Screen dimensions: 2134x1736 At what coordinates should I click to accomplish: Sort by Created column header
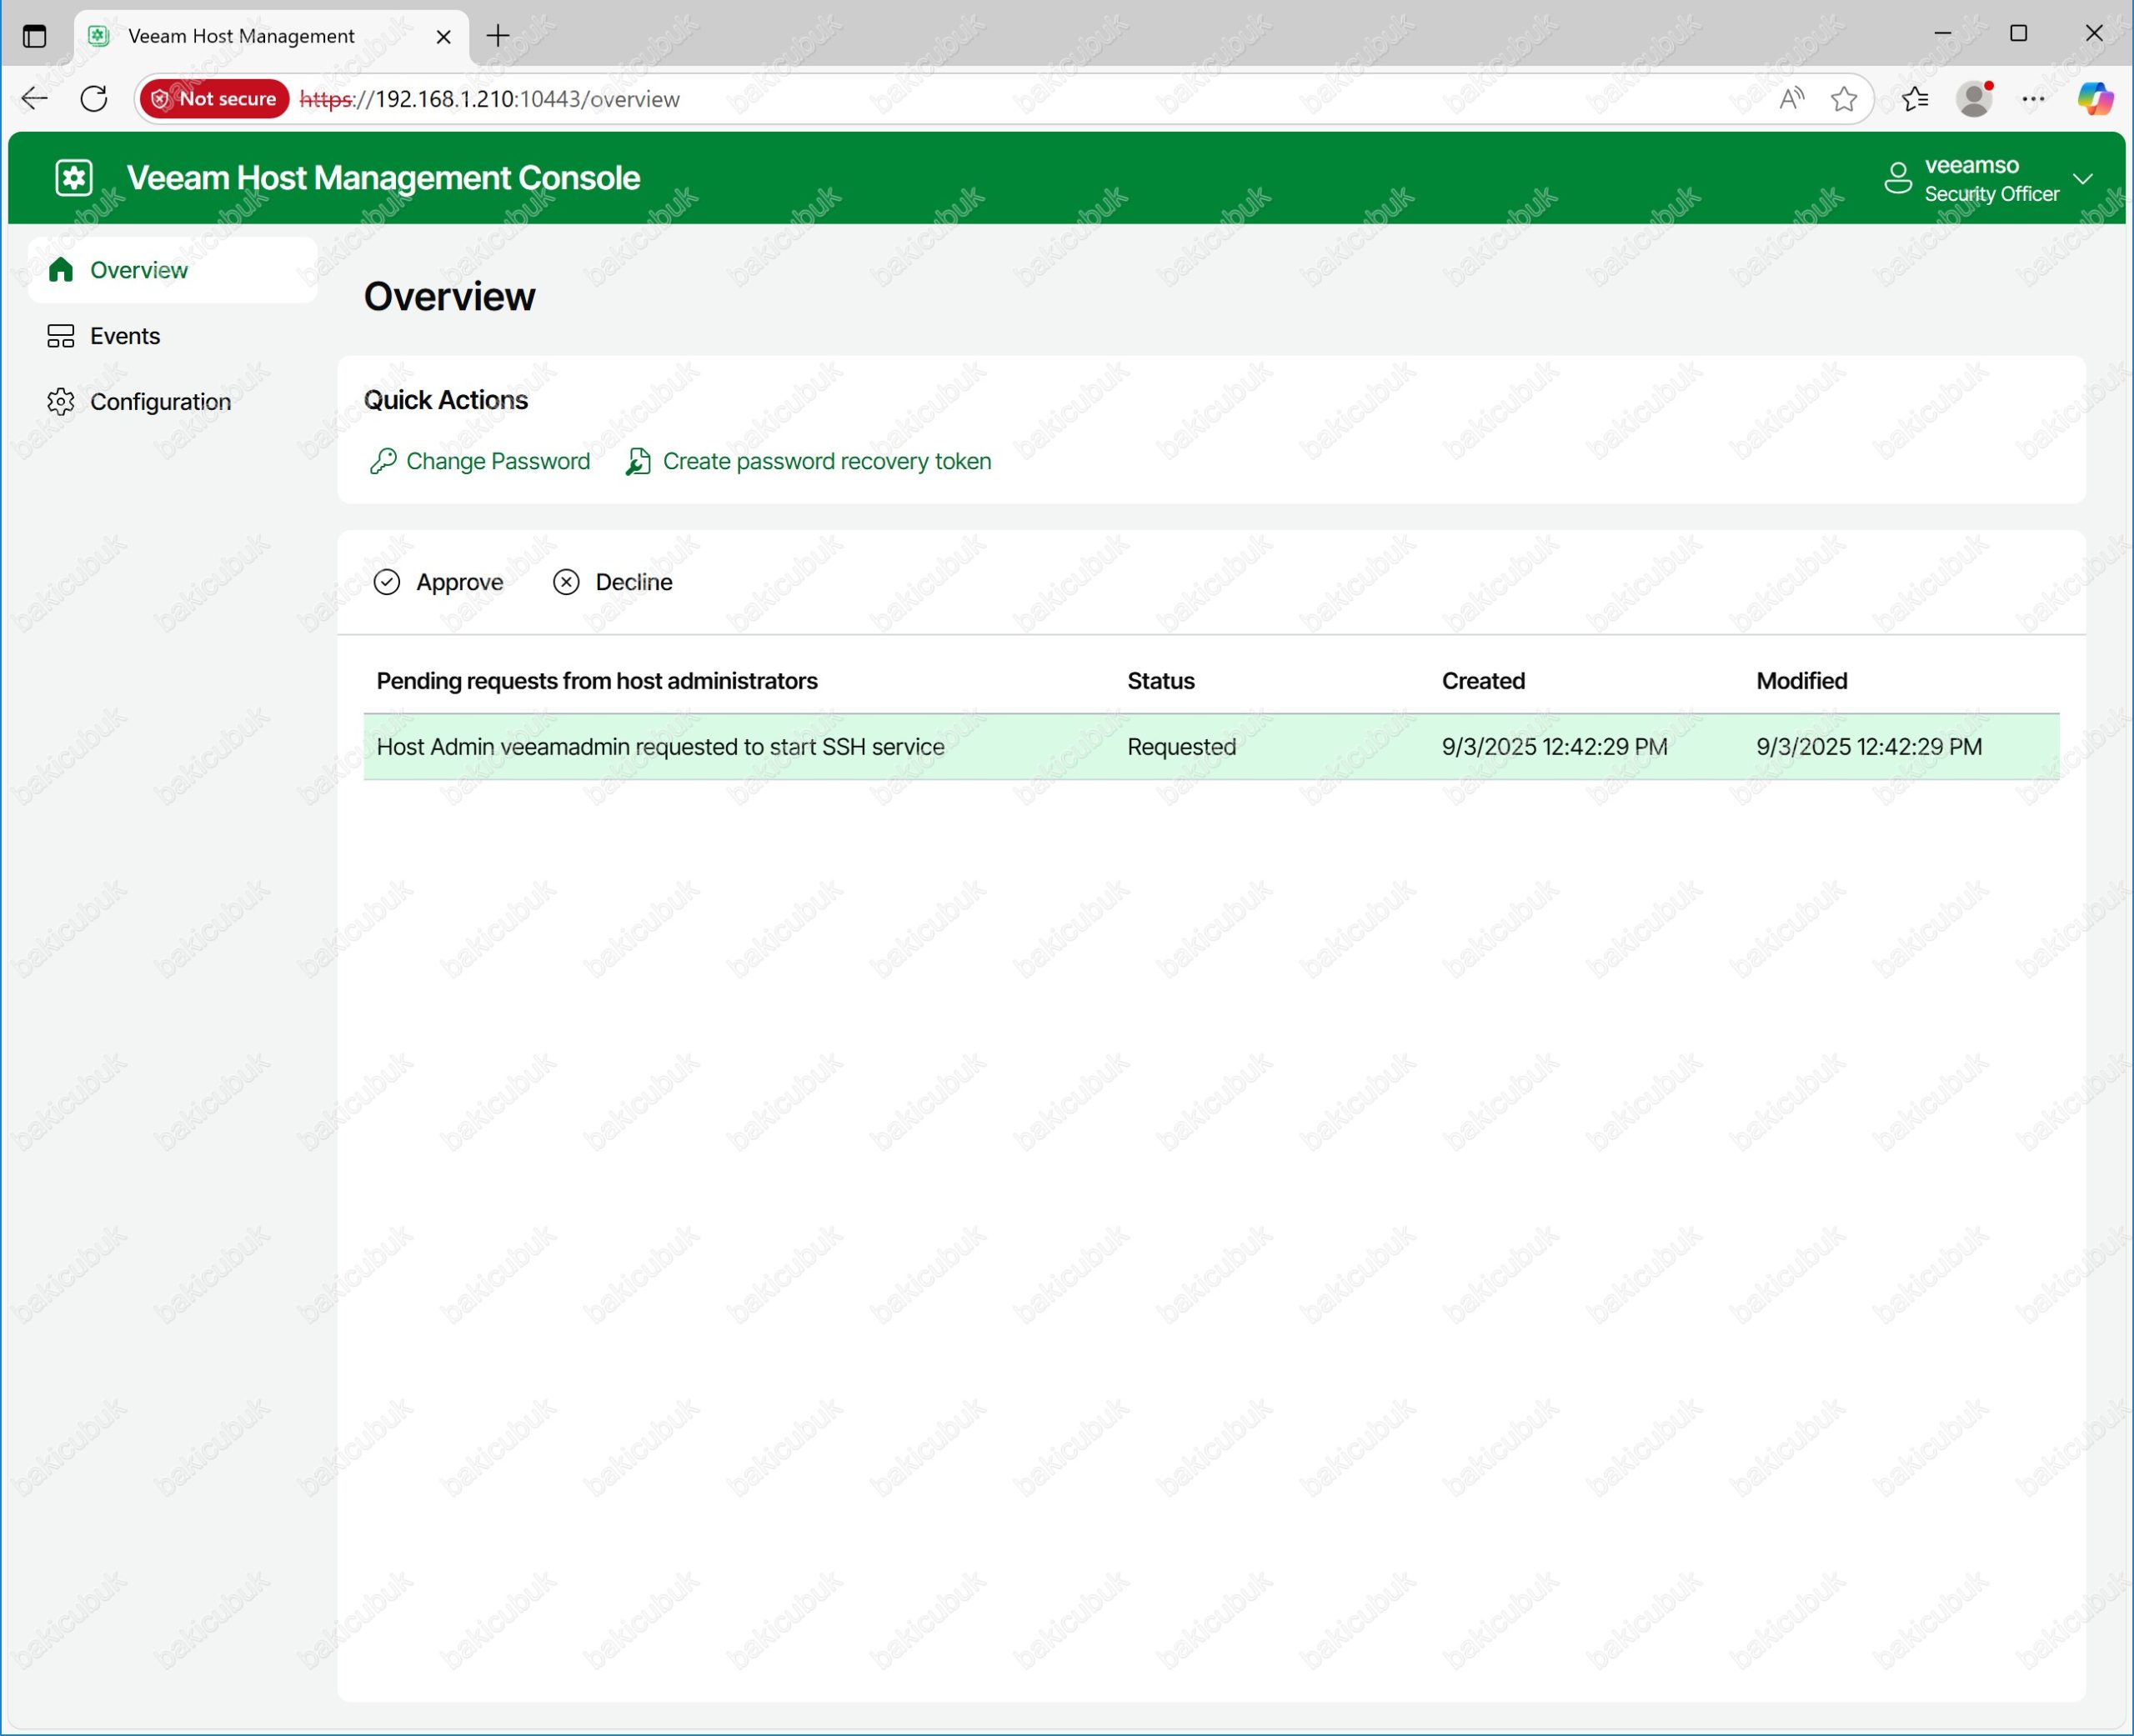click(x=1483, y=681)
